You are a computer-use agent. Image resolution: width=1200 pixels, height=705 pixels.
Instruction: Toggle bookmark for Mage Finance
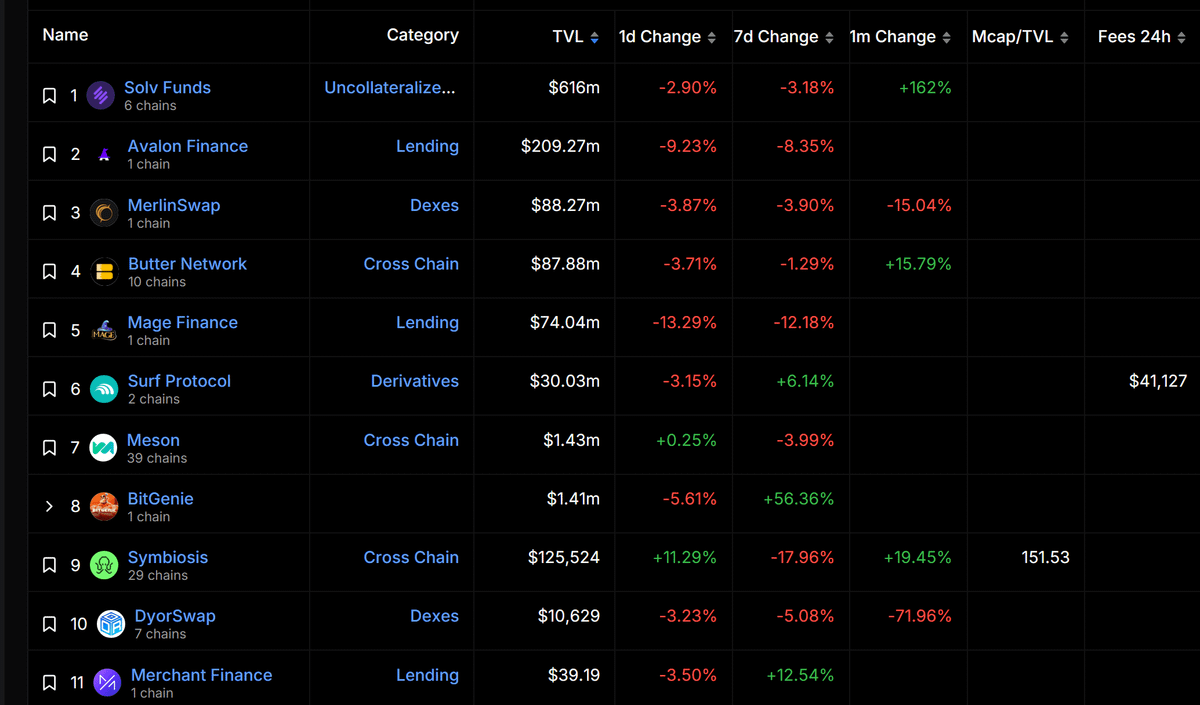coord(49,331)
